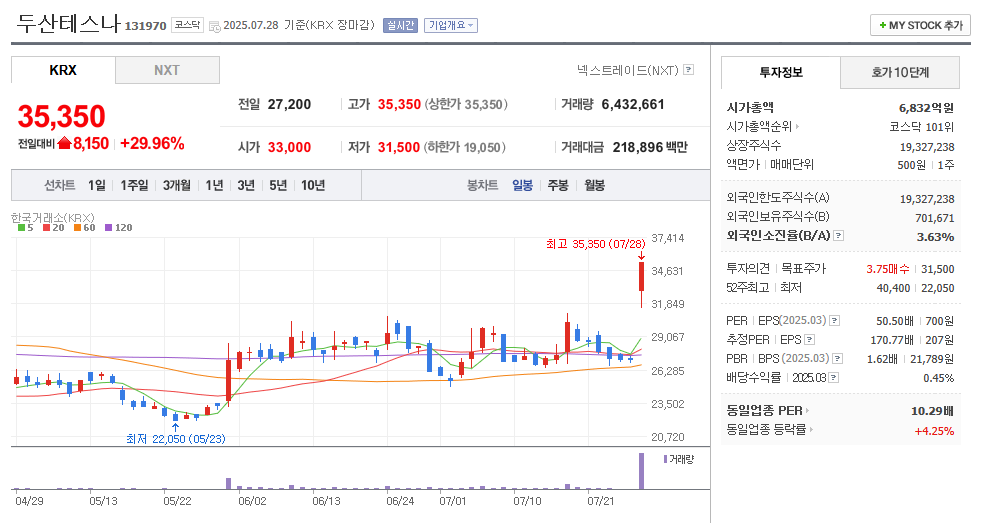987x523 pixels.
Task: Click the 52주최고 40,400 value
Action: click(893, 288)
